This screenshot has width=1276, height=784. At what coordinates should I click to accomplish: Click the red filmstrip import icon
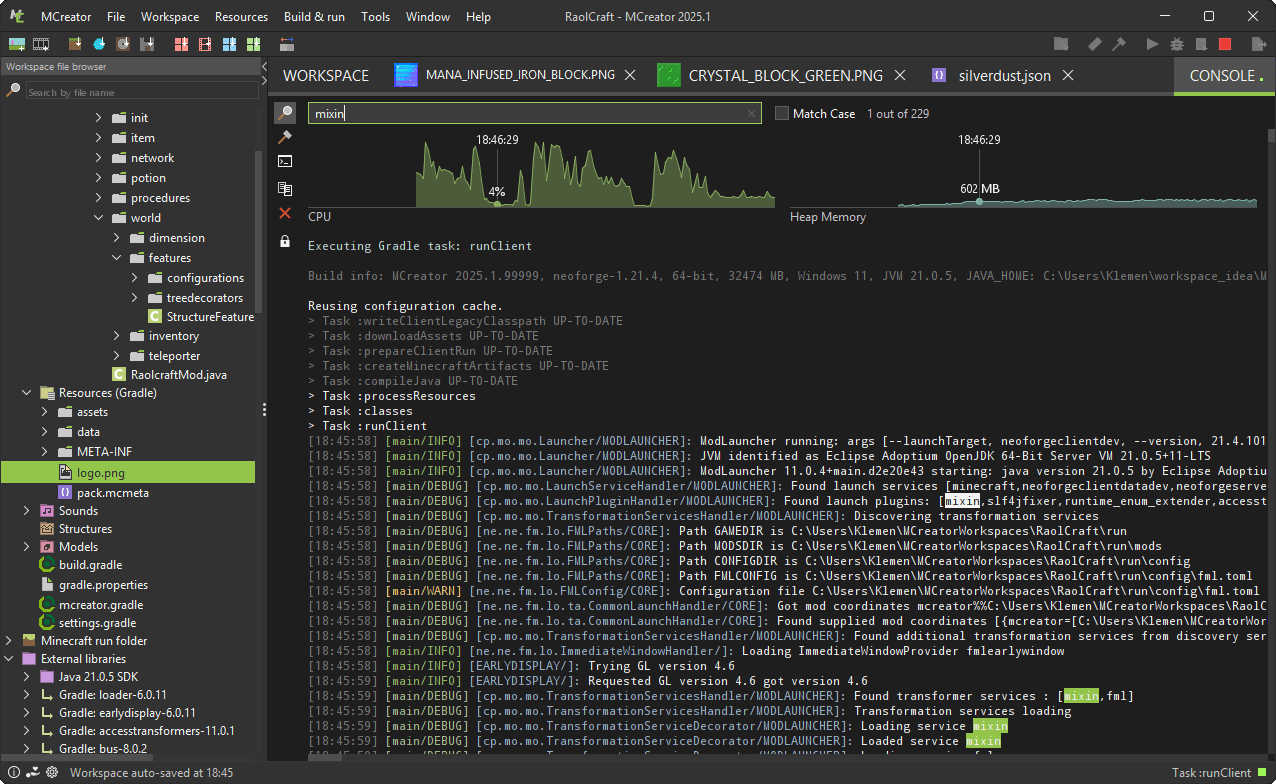pyautogui.click(x=205, y=44)
